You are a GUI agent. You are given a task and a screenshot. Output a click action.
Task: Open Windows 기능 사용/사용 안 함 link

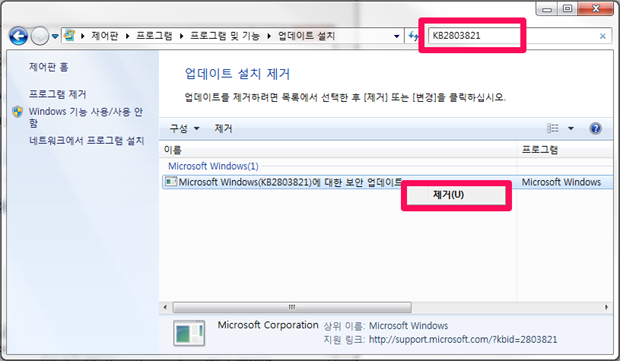tap(86, 117)
